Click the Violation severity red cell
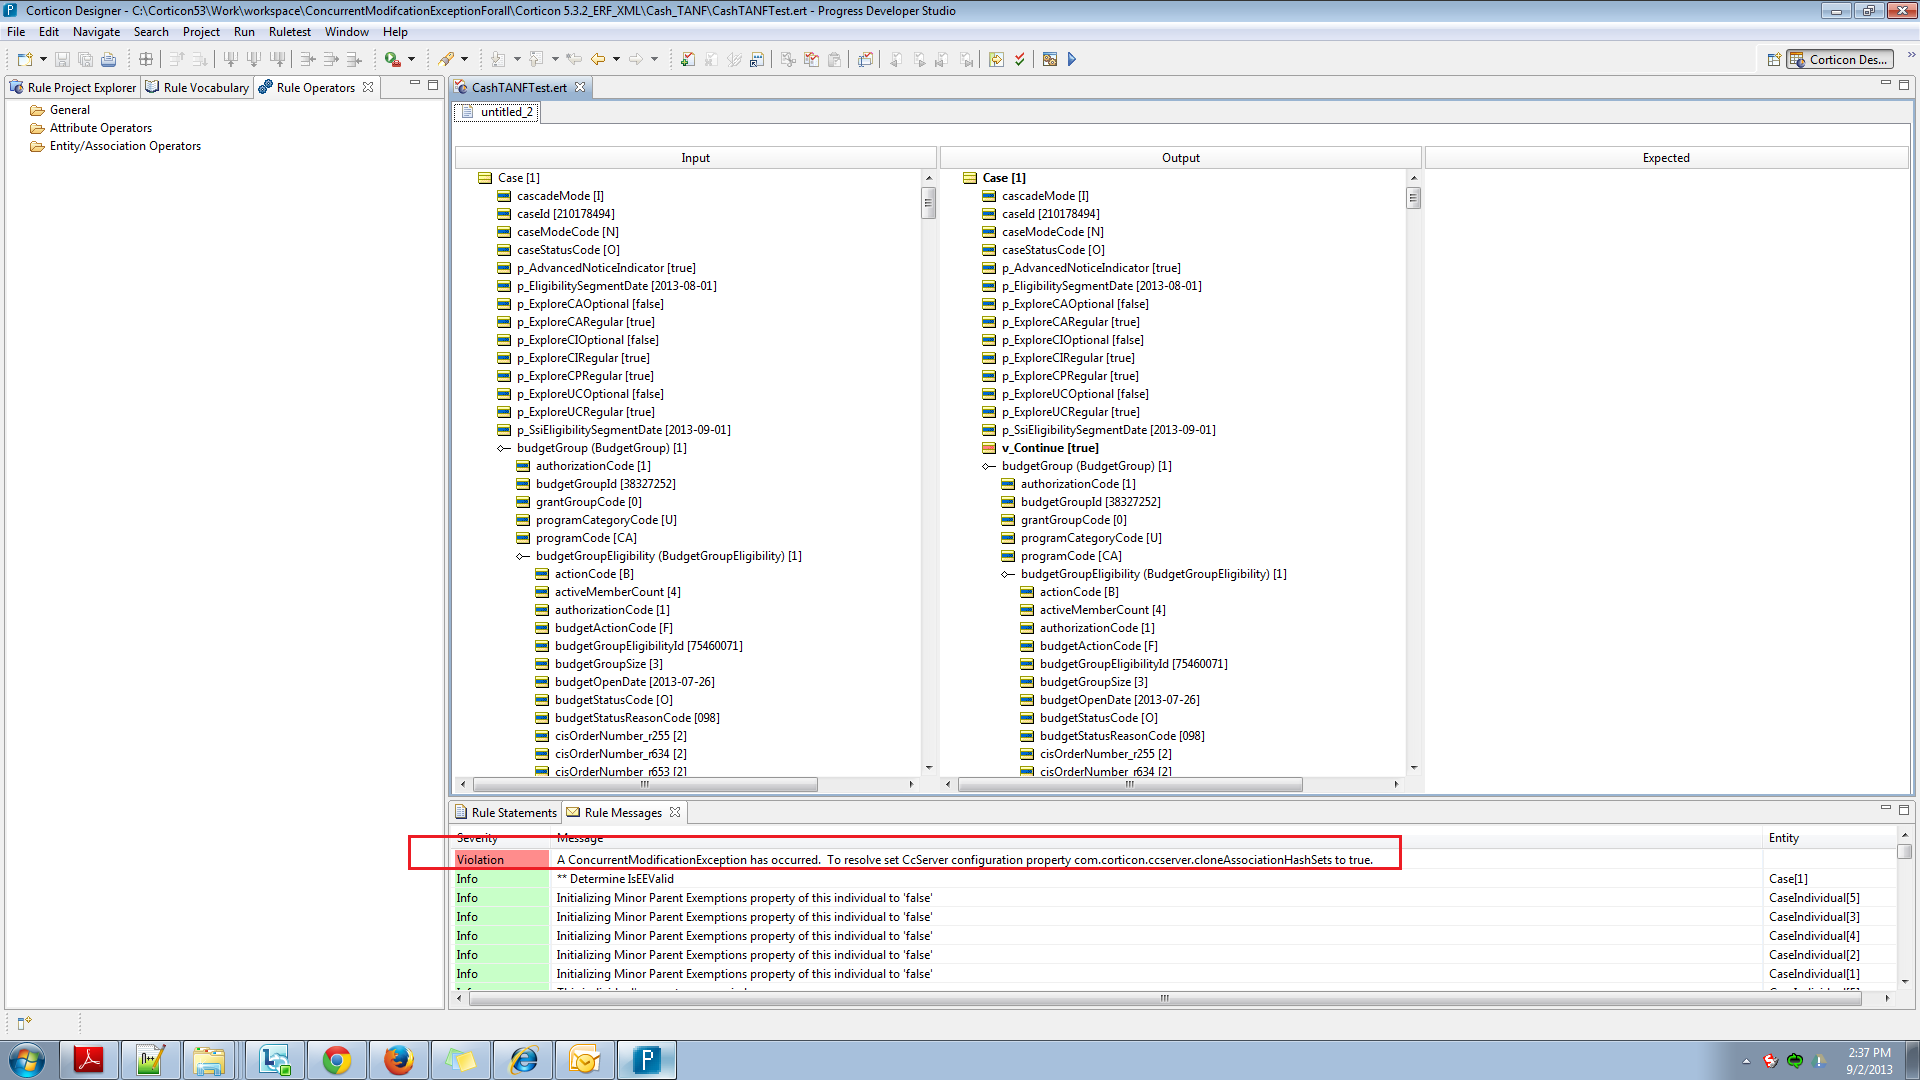Screen dimensions: 1920x1080 pos(502,860)
